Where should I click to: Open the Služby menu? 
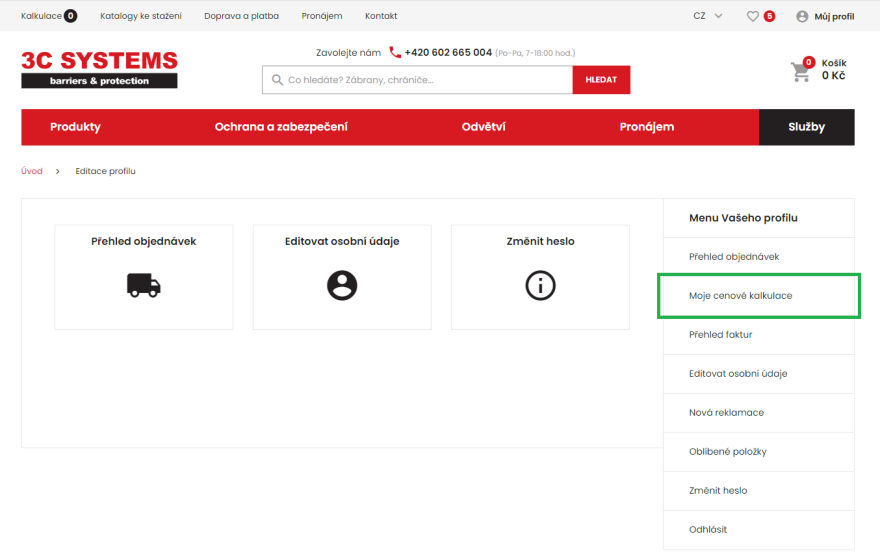click(806, 127)
